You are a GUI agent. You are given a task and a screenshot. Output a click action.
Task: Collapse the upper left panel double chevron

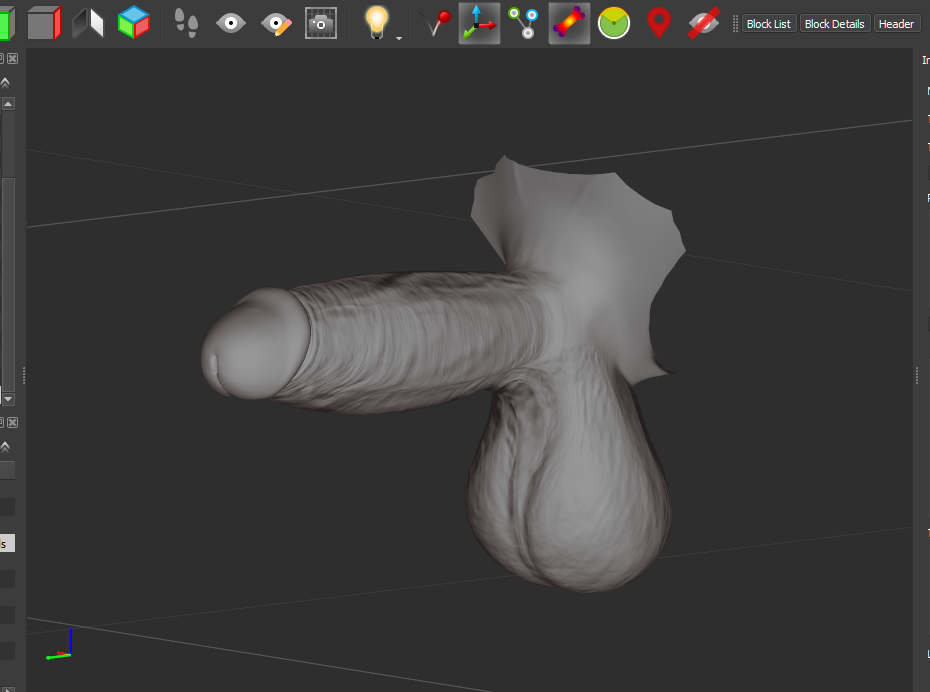5,82
